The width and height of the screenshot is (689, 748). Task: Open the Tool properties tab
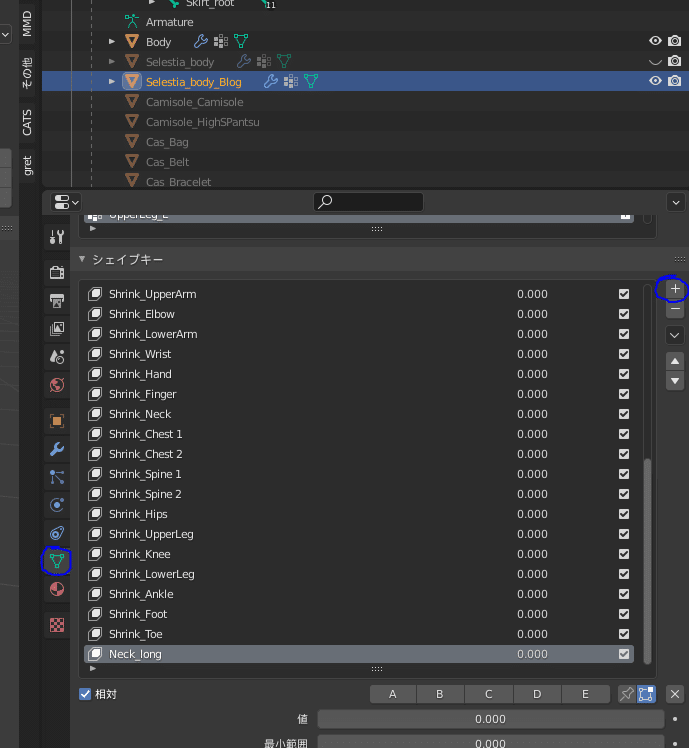pos(57,237)
